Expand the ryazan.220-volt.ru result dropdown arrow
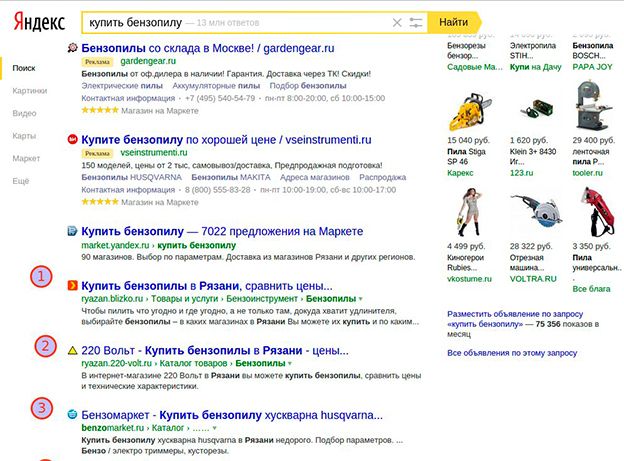Image resolution: width=624 pixels, height=461 pixels. coord(291,364)
